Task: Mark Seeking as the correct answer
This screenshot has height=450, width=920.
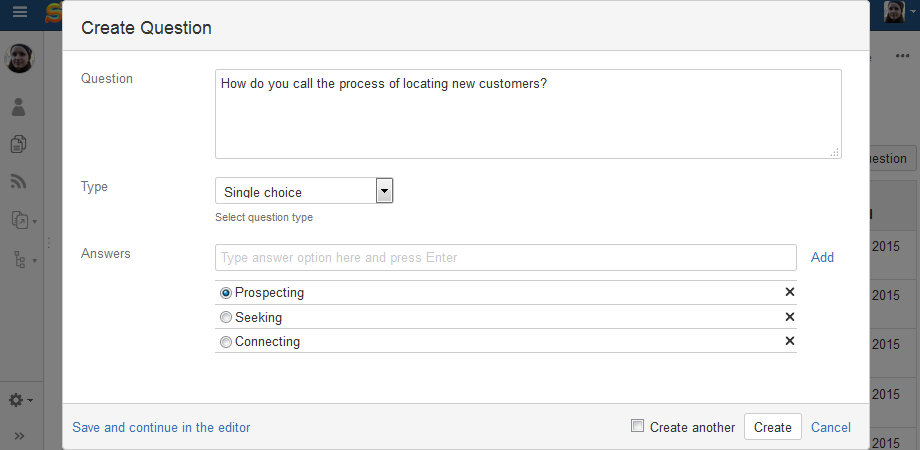Action: pyautogui.click(x=226, y=317)
